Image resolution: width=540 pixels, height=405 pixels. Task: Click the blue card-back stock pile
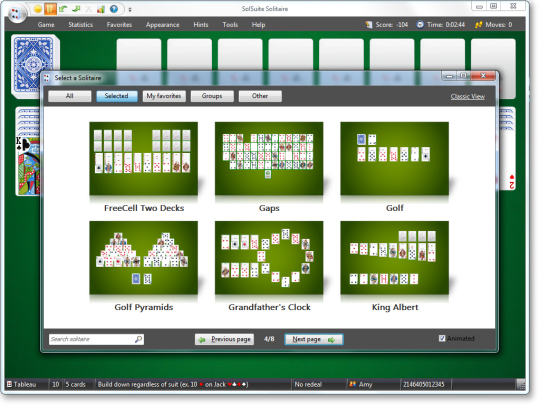coord(33,64)
